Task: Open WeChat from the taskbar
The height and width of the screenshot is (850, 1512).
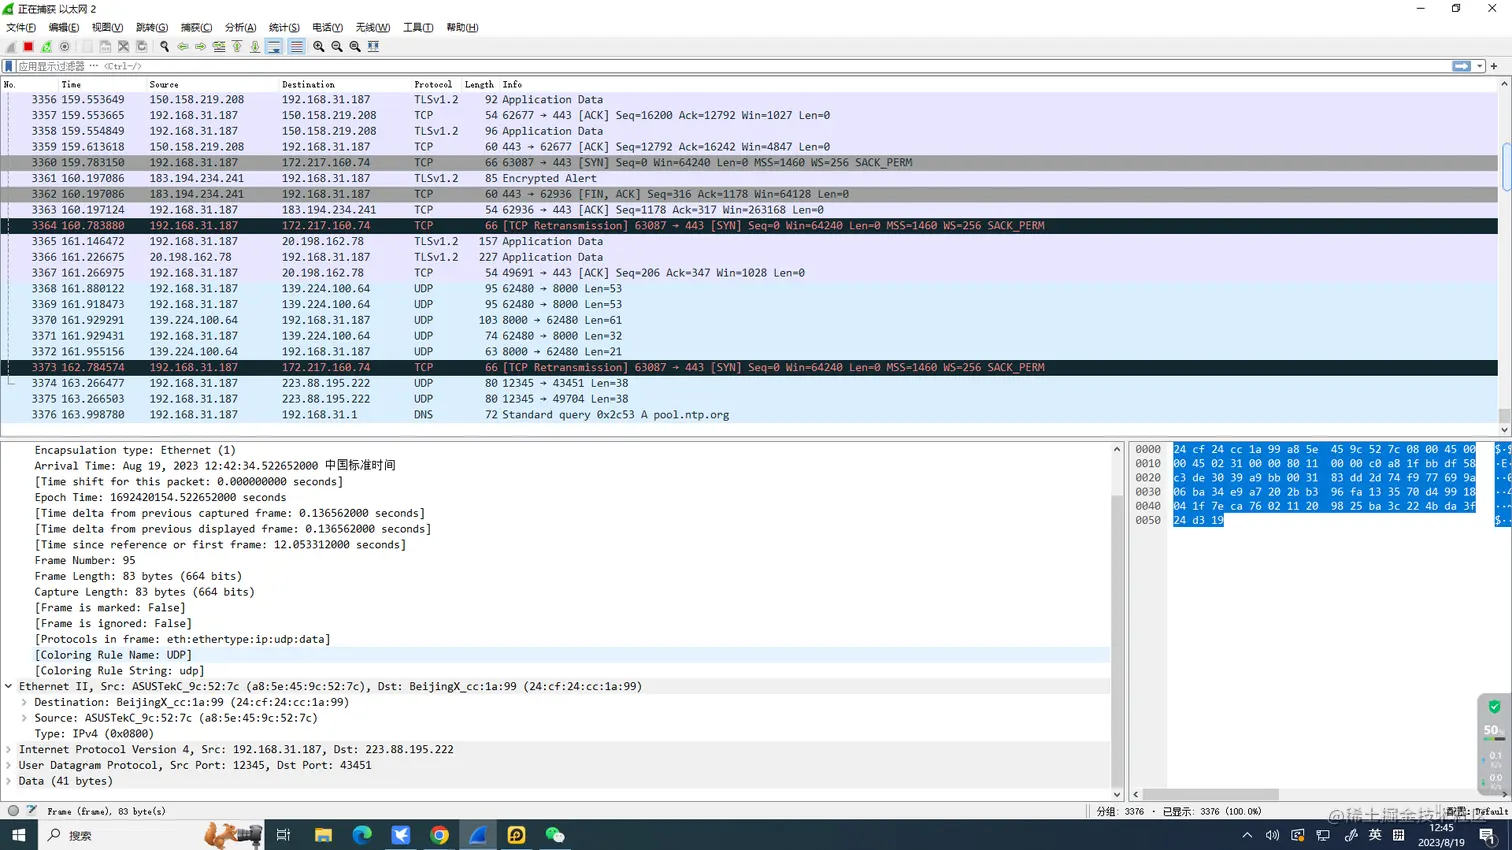Action: click(x=555, y=835)
